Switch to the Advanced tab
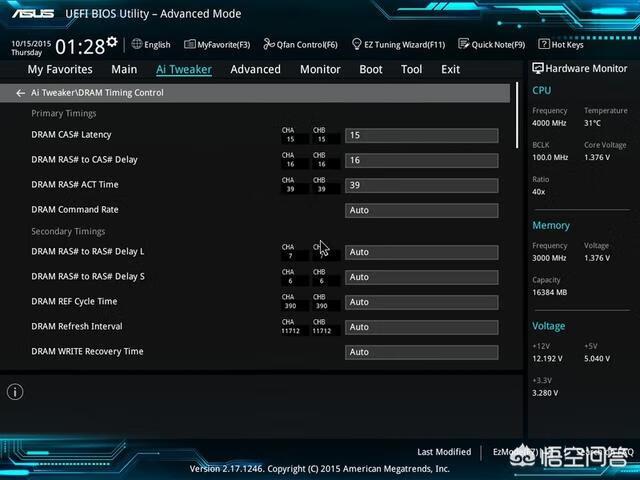Viewport: 640px width, 480px height. pos(255,70)
